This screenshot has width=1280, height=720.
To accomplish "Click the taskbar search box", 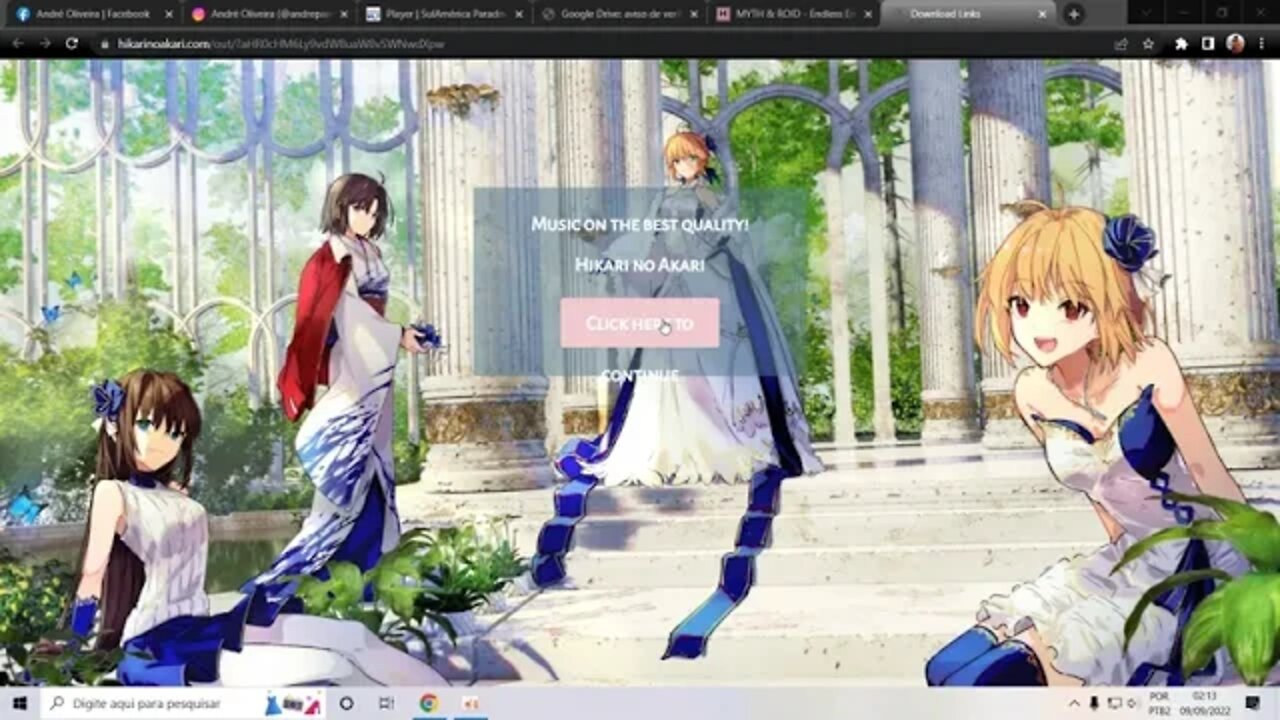I will click(x=182, y=703).
